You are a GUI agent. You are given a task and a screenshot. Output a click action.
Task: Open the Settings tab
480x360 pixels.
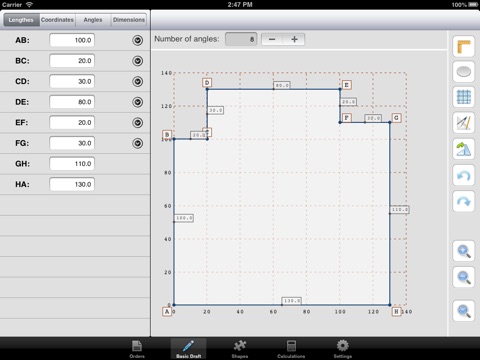tap(343, 349)
